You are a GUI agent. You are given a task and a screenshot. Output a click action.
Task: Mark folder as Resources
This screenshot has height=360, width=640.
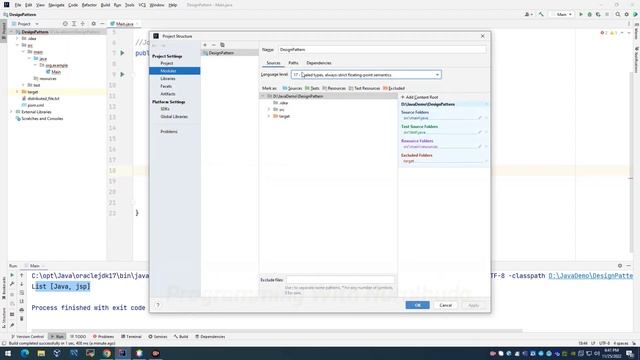334,88
